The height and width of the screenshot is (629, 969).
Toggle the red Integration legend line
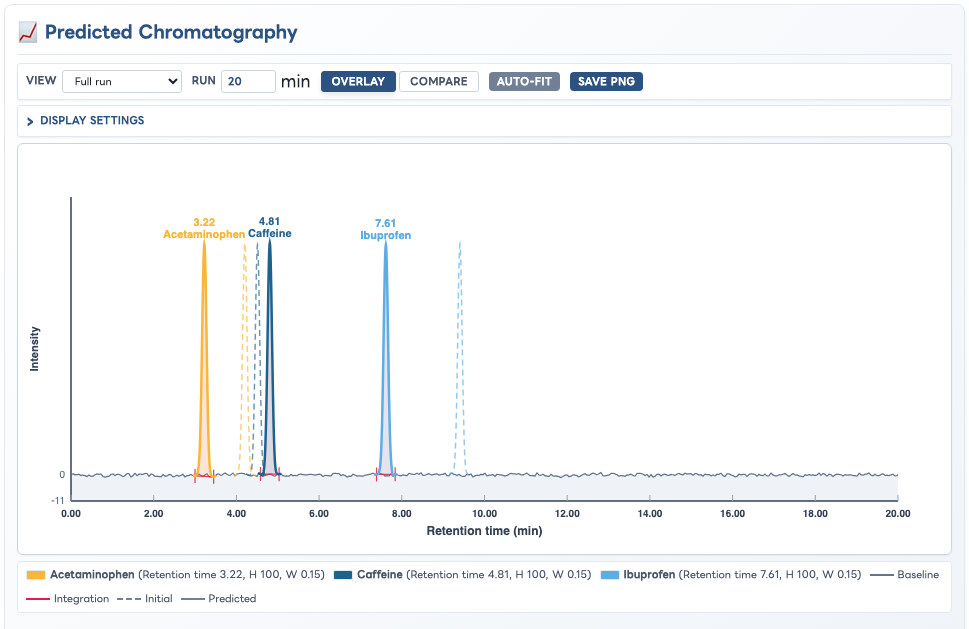pyautogui.click(x=38, y=599)
